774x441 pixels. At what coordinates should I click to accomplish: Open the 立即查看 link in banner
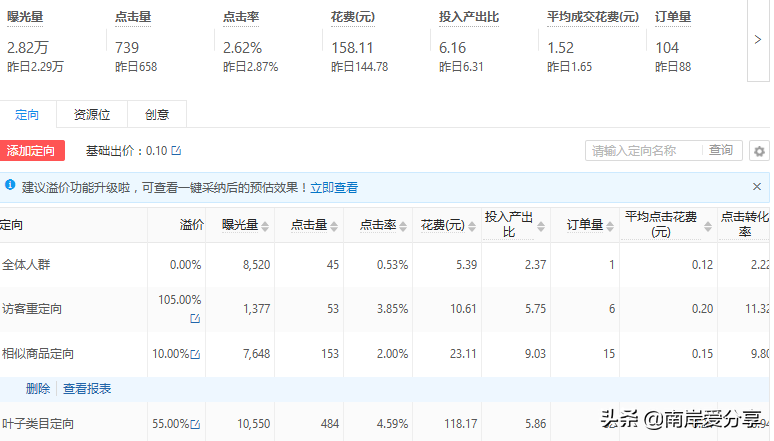pos(334,188)
